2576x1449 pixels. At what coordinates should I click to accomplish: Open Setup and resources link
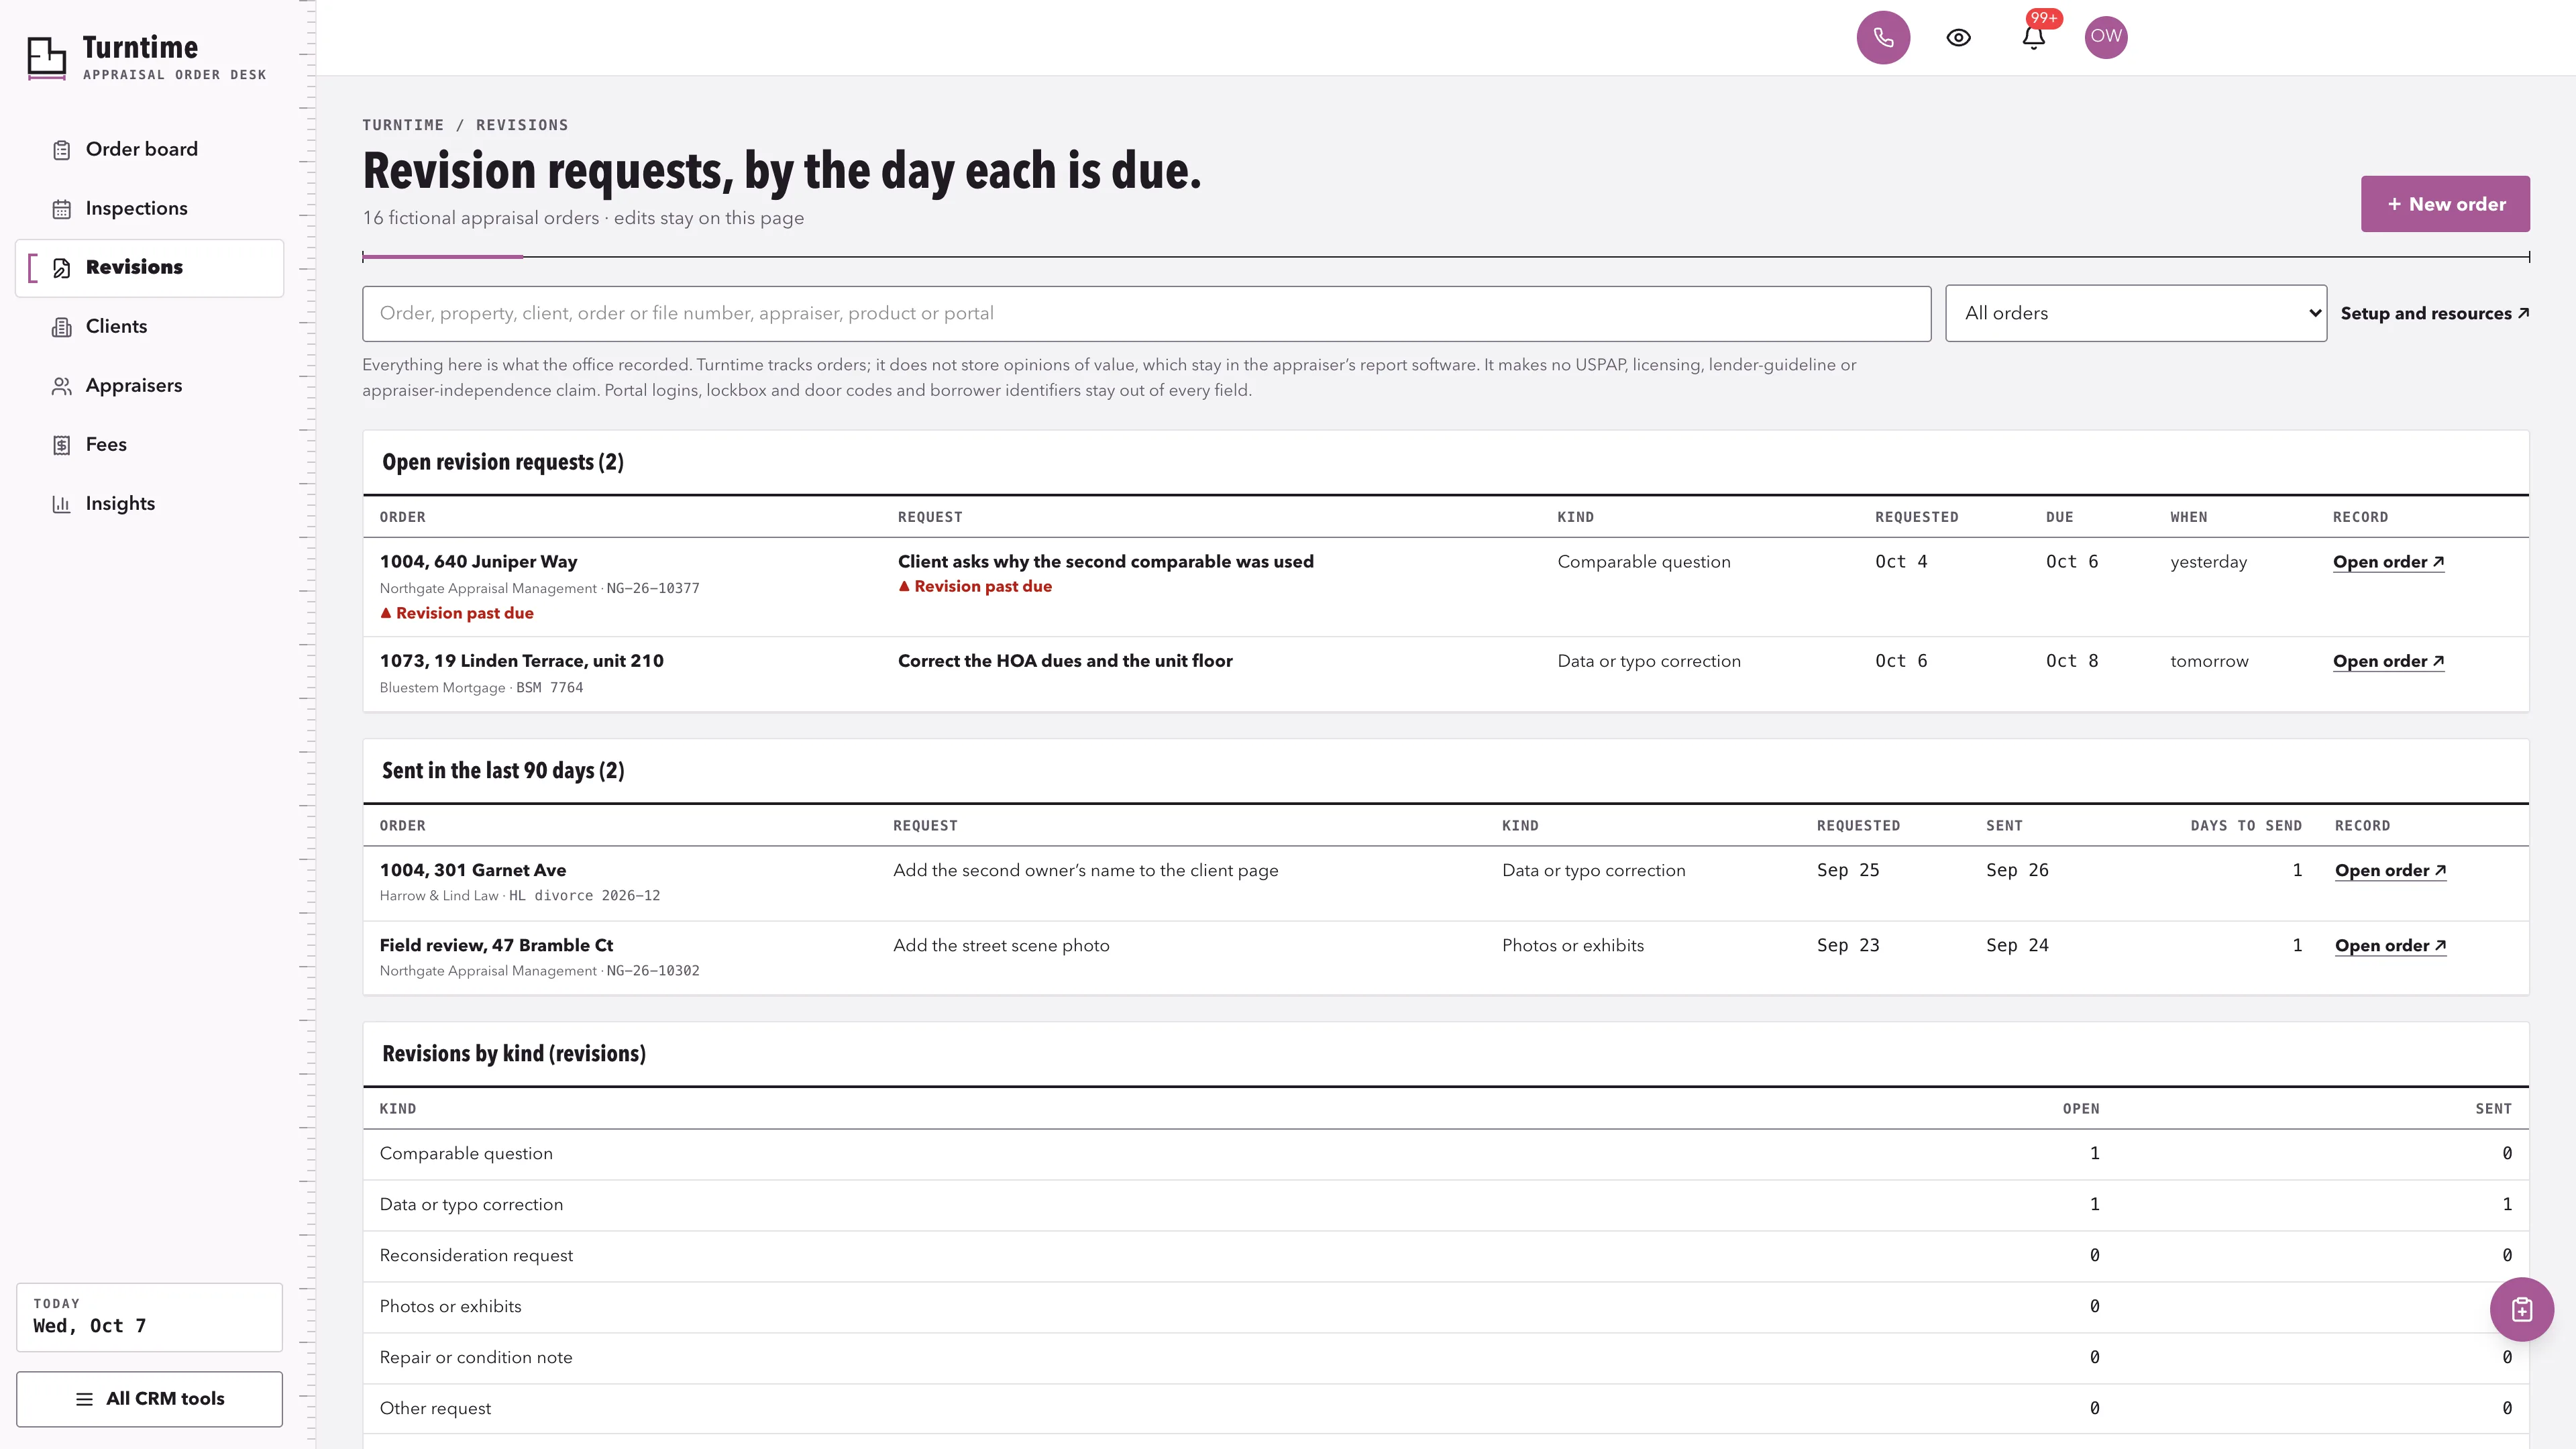coord(2435,313)
